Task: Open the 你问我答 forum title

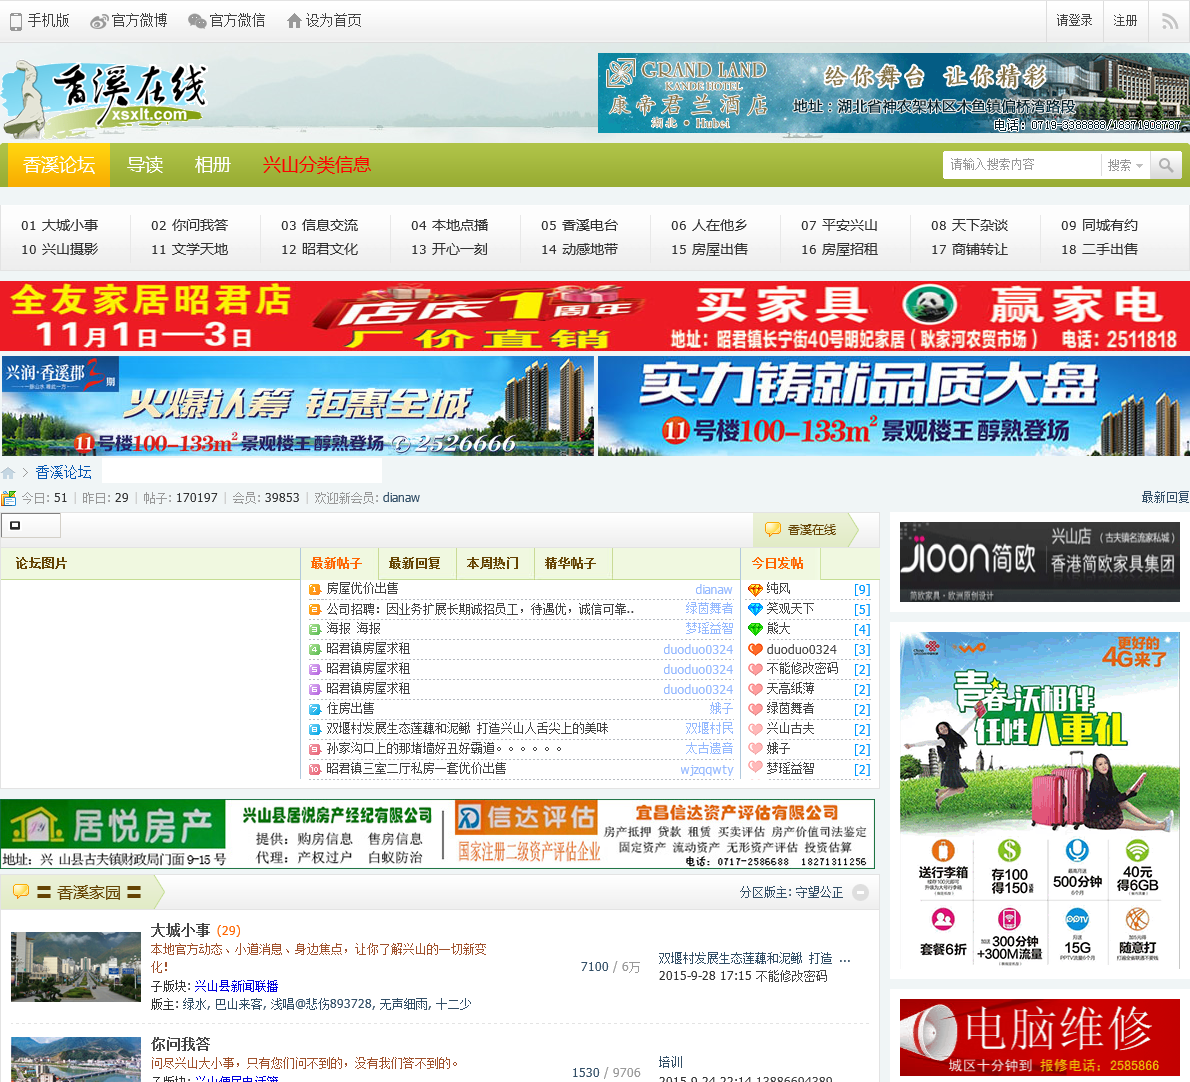Action: click(x=181, y=1044)
